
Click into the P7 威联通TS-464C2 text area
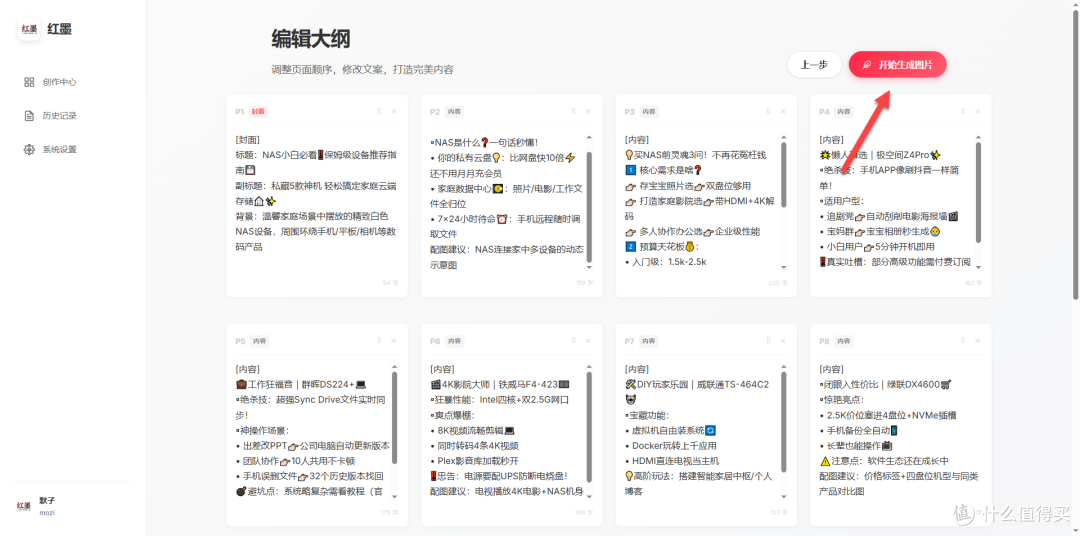(706, 431)
